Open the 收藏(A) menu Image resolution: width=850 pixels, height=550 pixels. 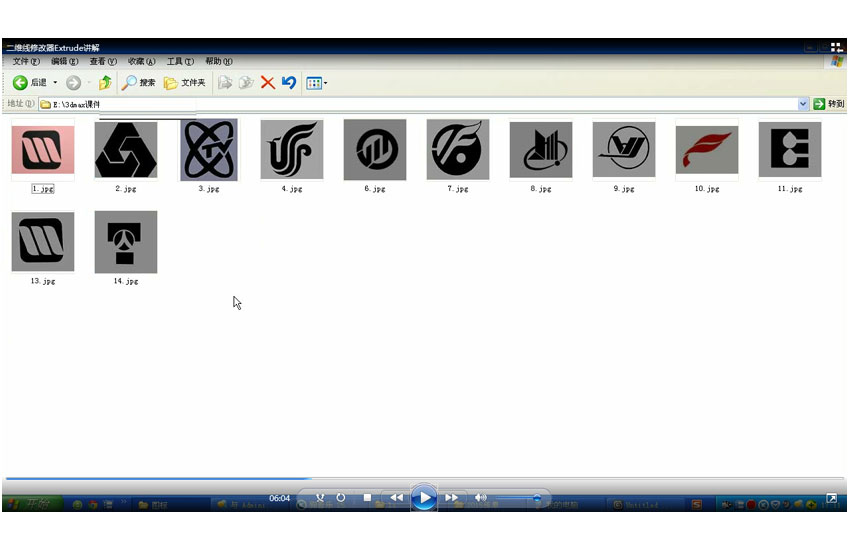(x=141, y=61)
